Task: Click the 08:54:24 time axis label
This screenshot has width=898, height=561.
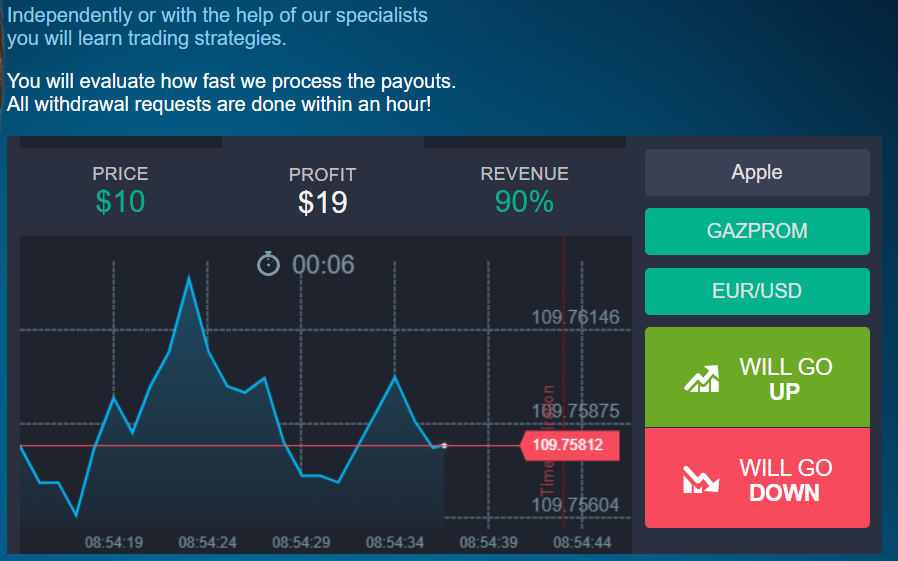Action: [x=207, y=543]
